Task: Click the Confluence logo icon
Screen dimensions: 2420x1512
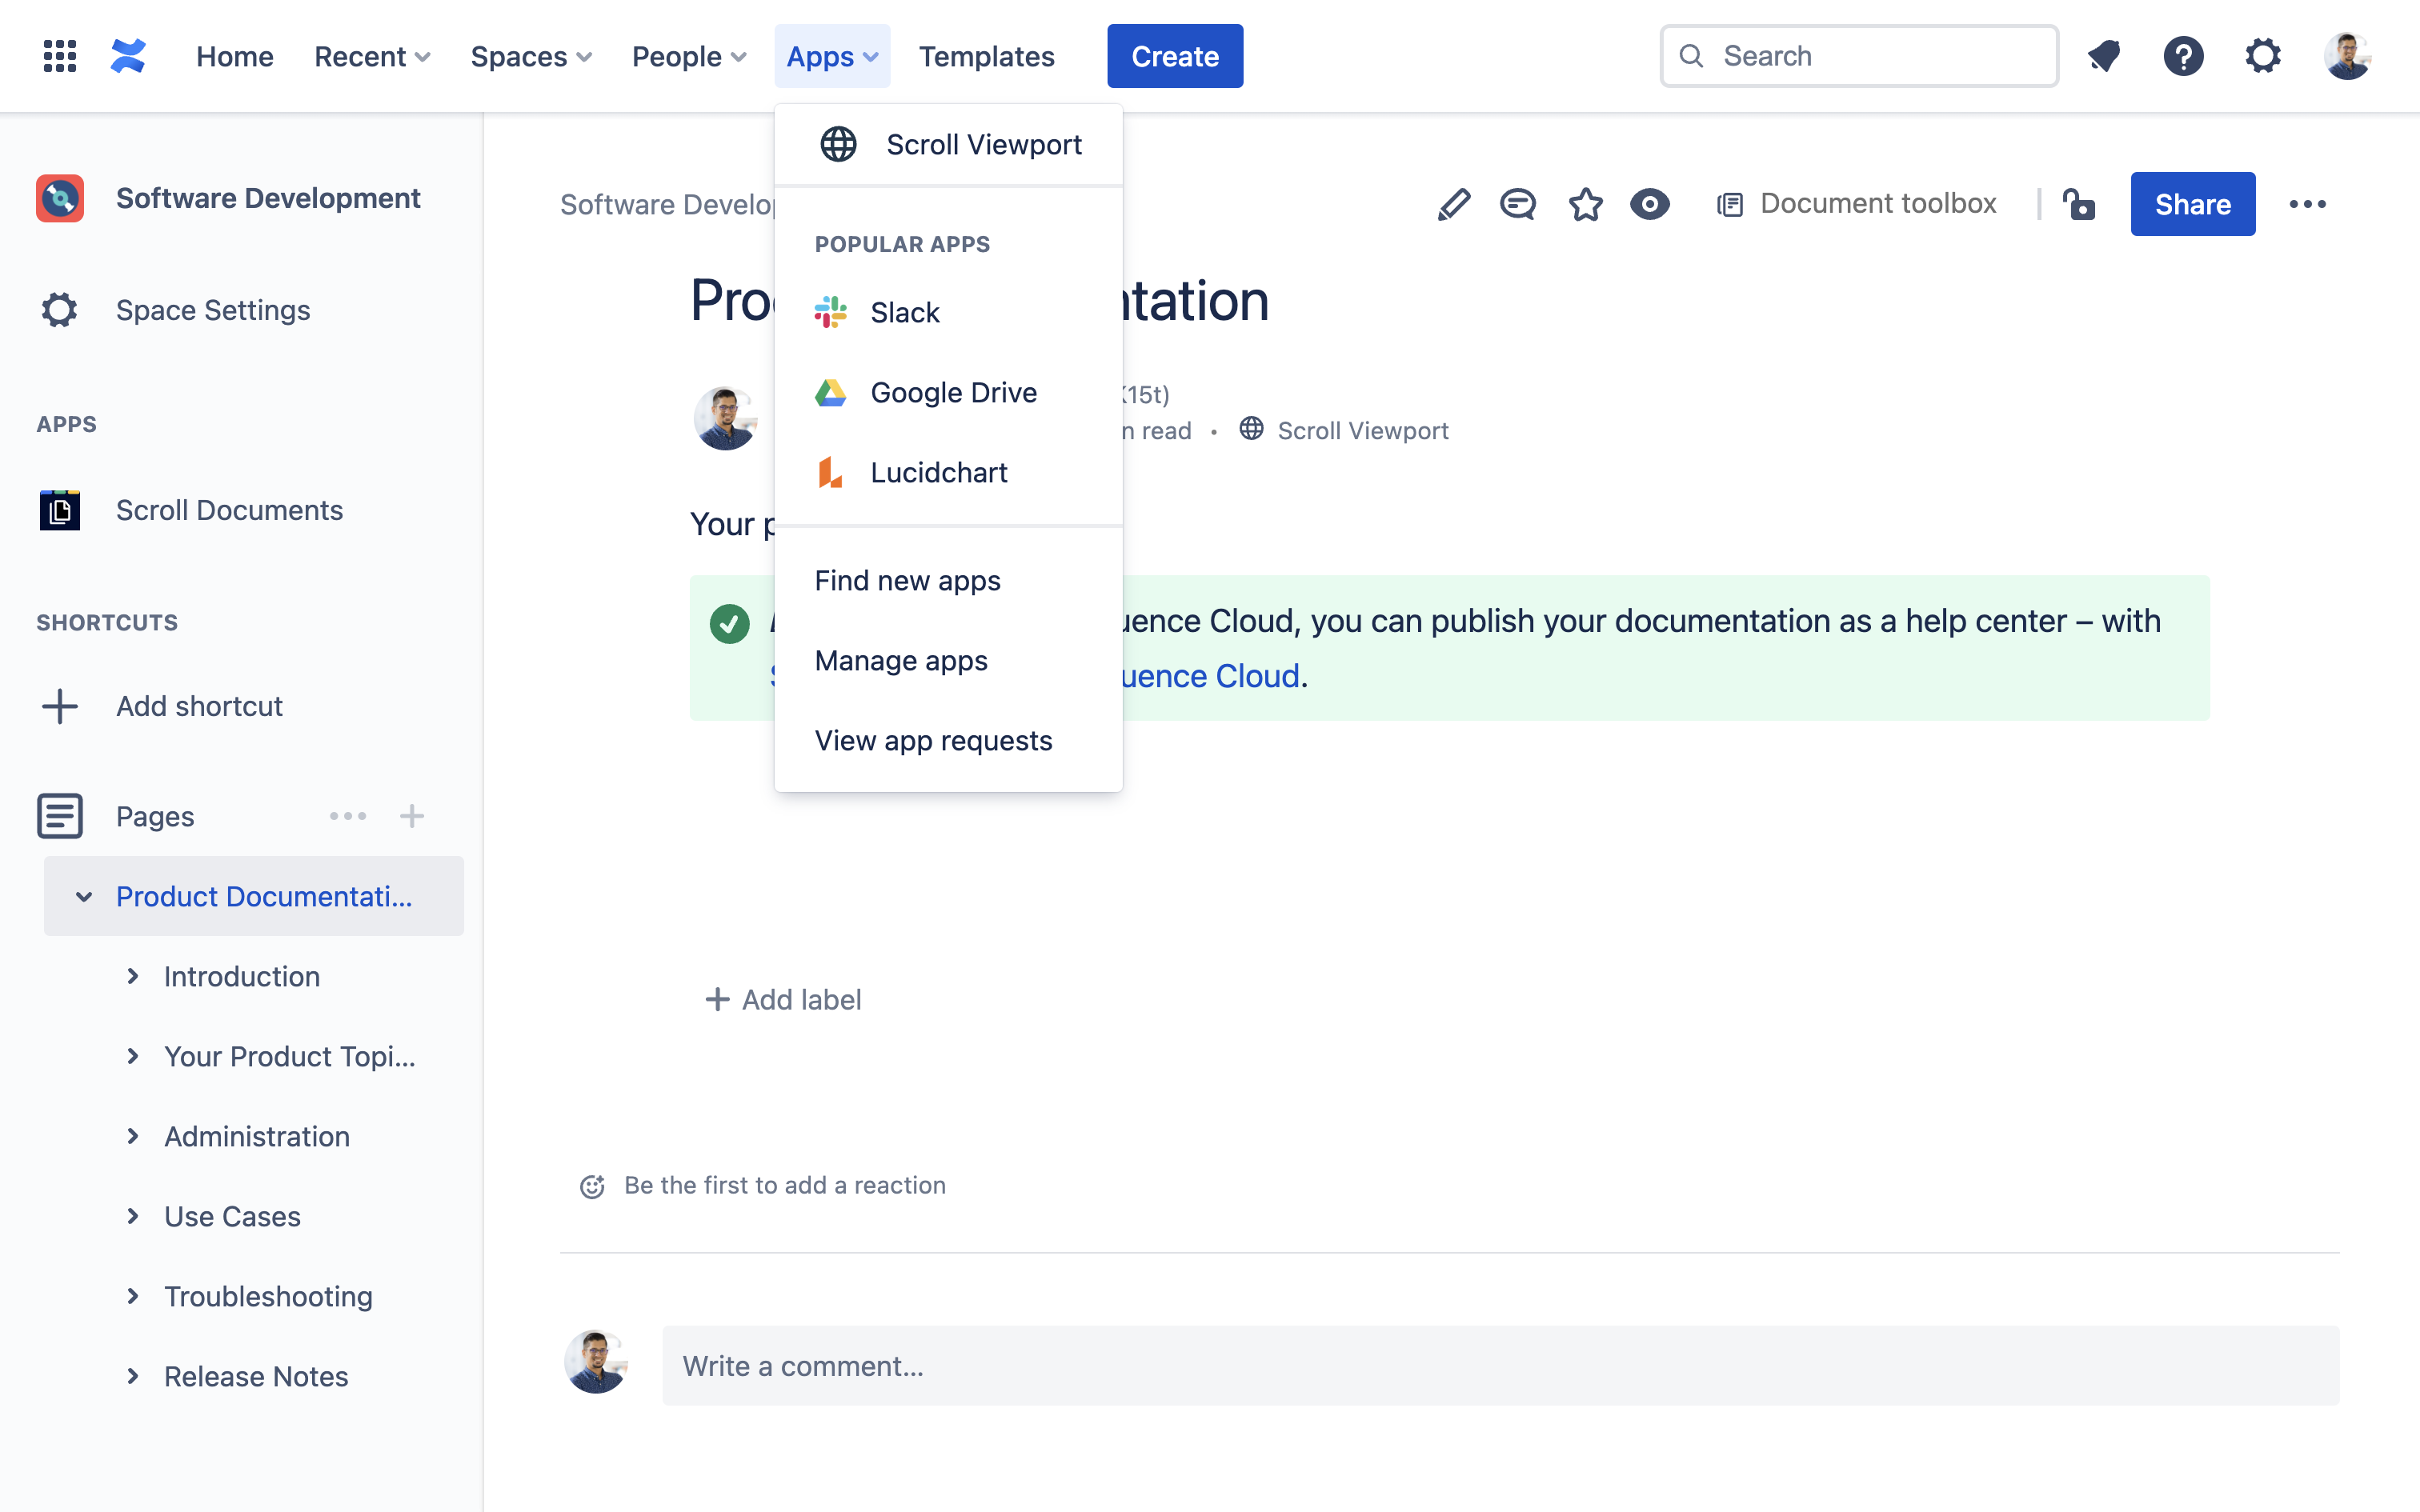Action: point(128,56)
